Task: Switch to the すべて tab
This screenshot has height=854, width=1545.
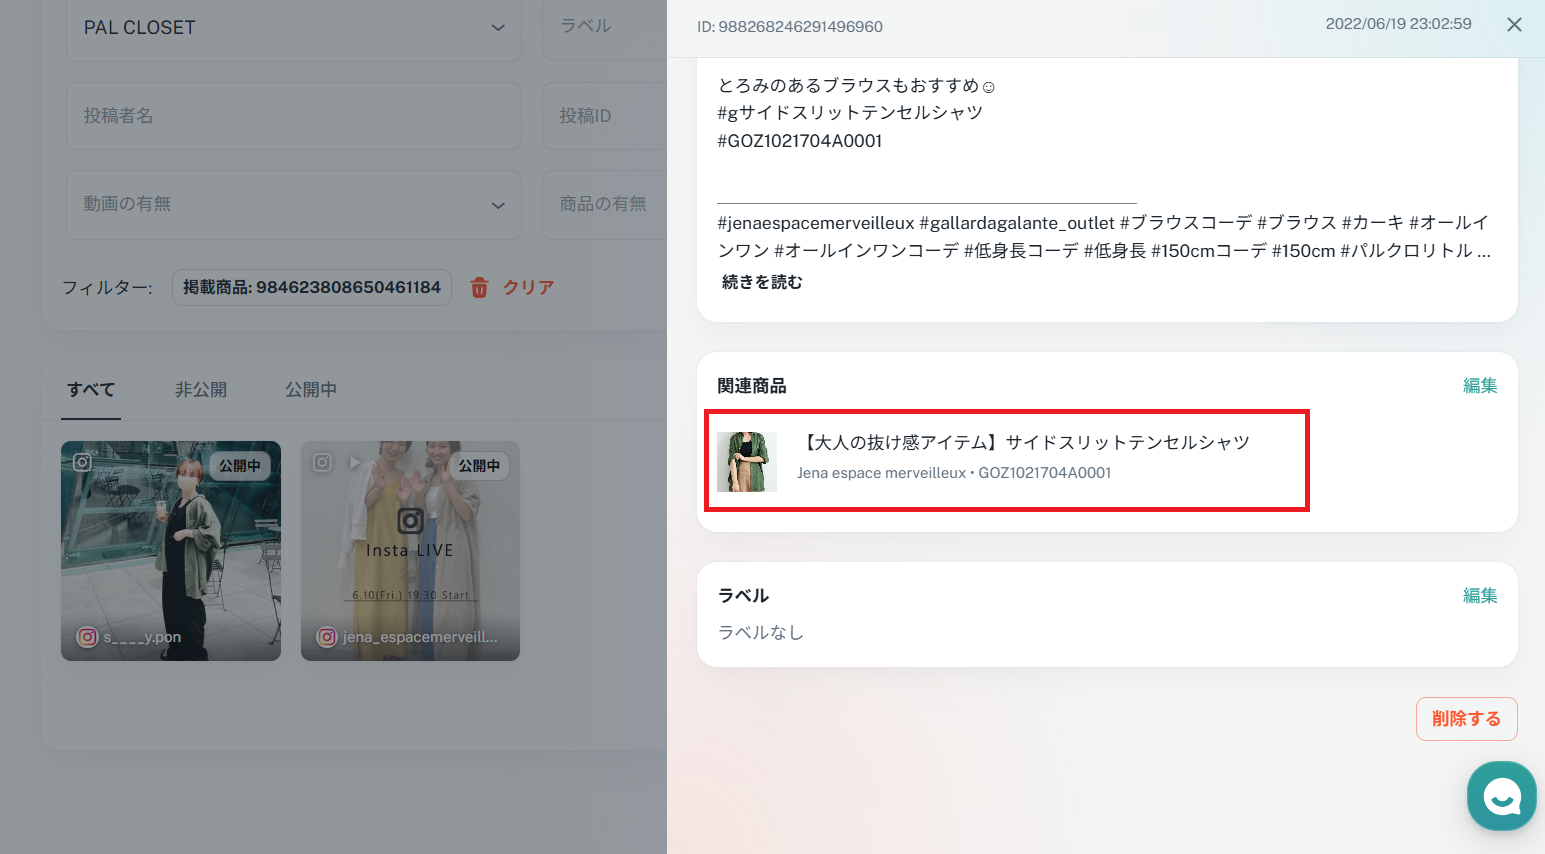Action: click(91, 390)
